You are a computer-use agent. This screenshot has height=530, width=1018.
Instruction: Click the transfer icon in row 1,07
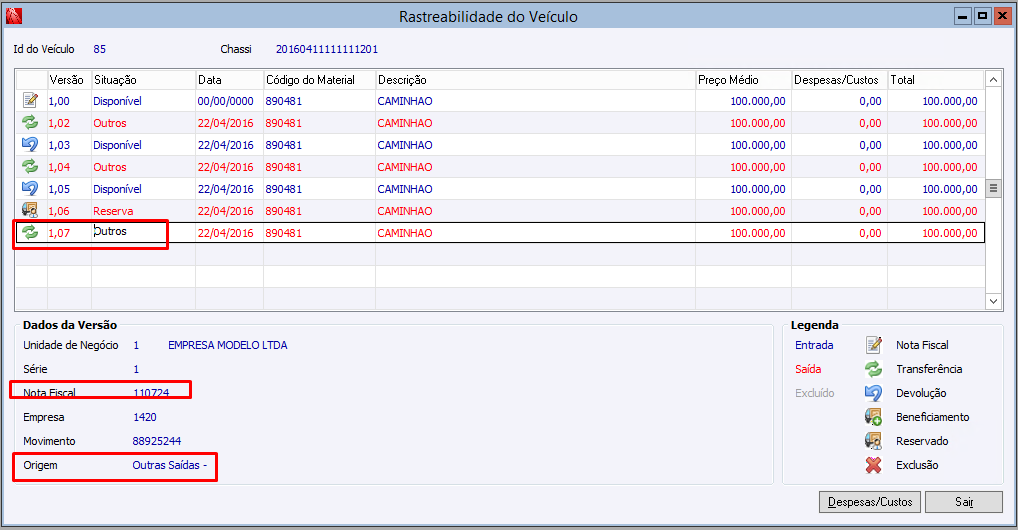(x=30, y=232)
